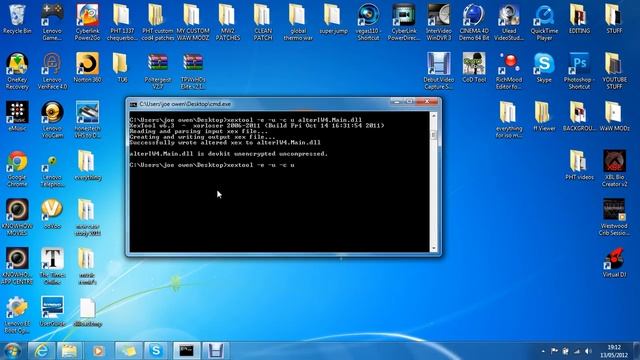
Task: Select the Cyberlink Power2Go shortcut
Action: click(x=87, y=22)
